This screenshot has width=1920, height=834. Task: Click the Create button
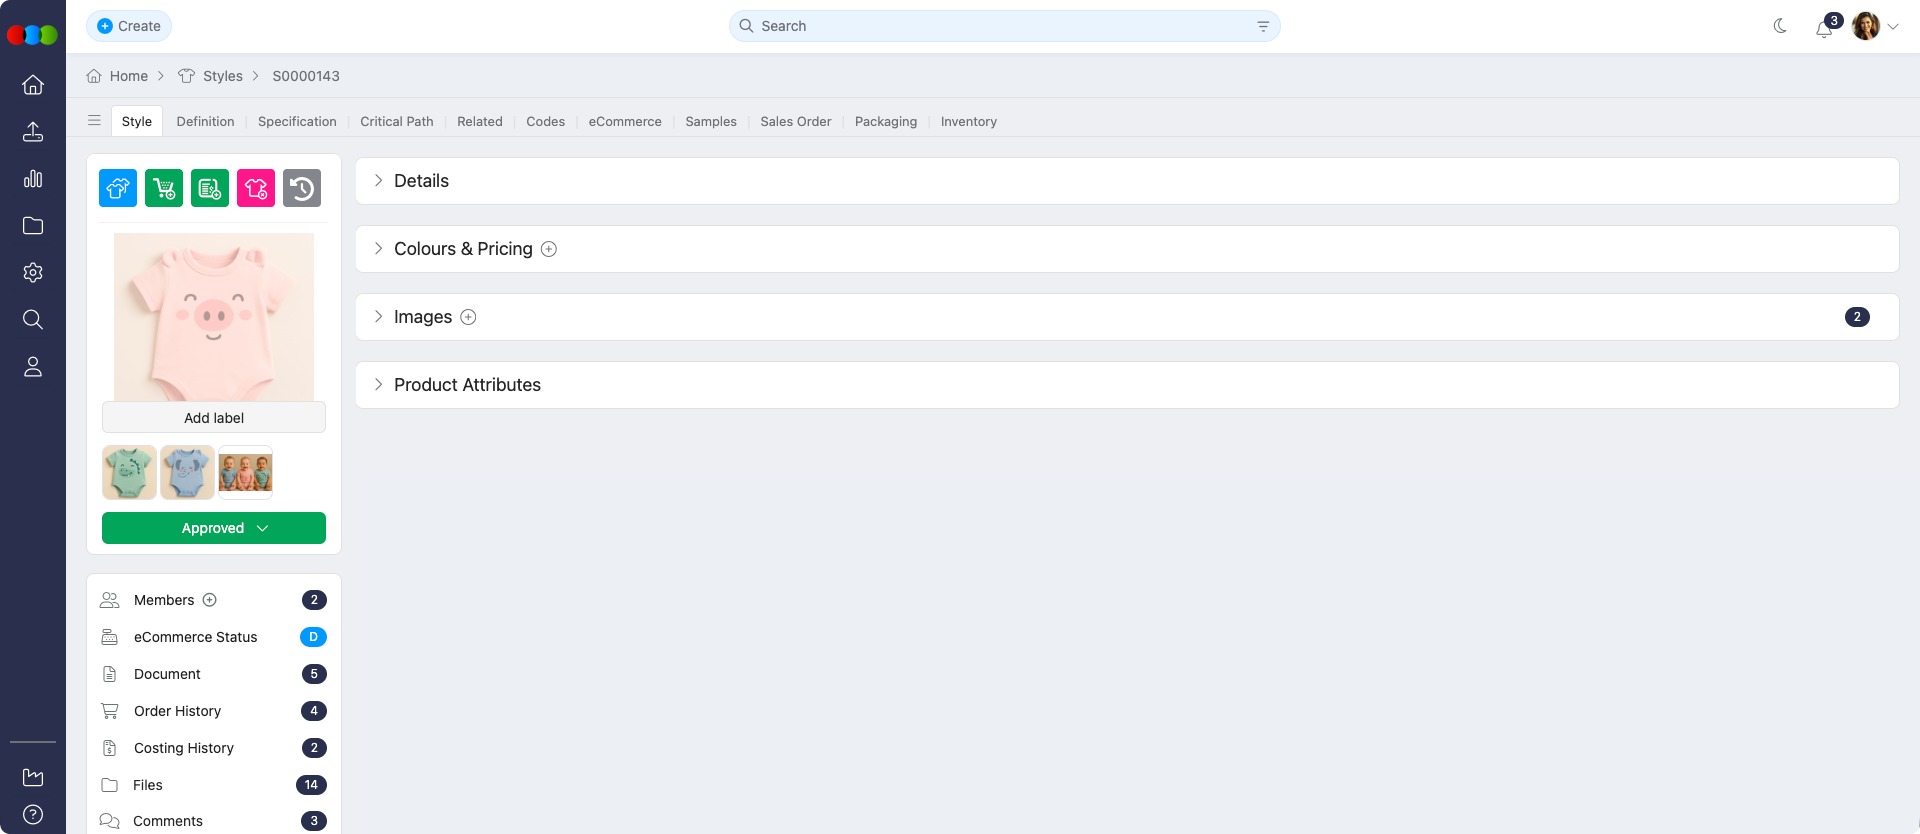click(x=129, y=26)
